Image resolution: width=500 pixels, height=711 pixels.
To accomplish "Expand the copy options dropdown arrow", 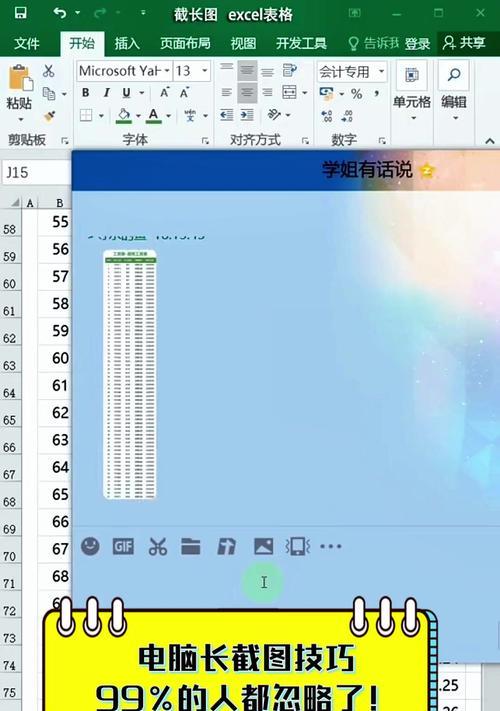I will (x=64, y=94).
